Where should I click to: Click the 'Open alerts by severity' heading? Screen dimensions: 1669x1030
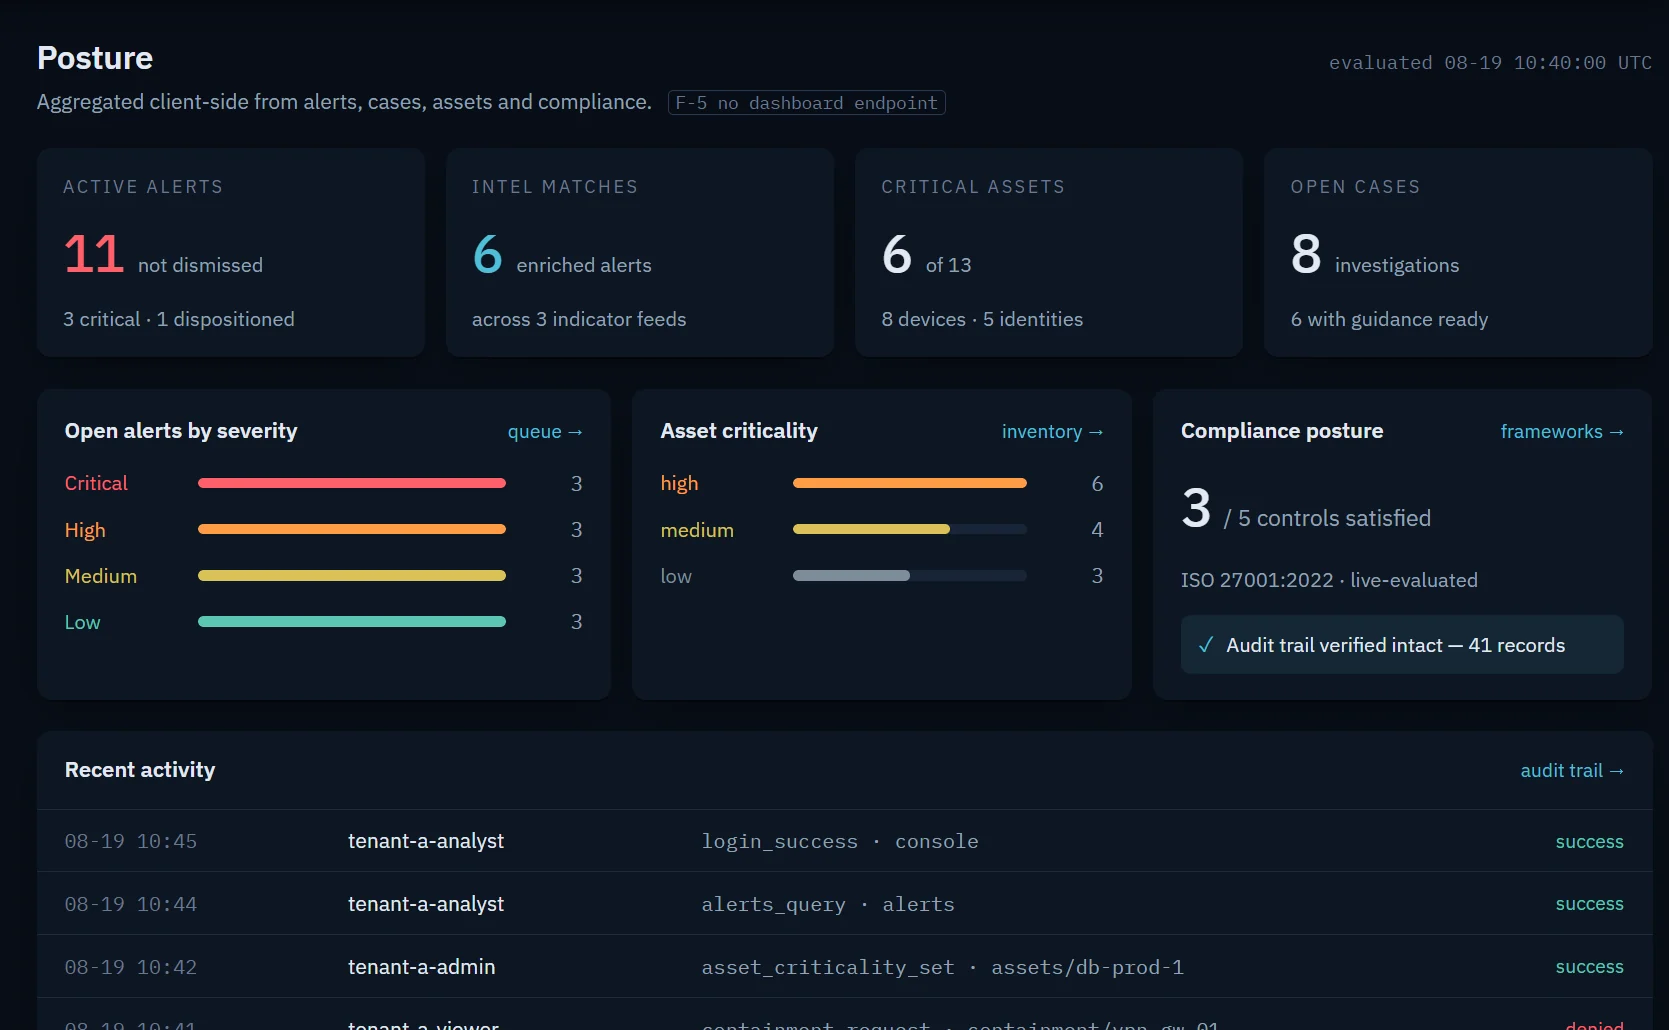[x=181, y=431]
